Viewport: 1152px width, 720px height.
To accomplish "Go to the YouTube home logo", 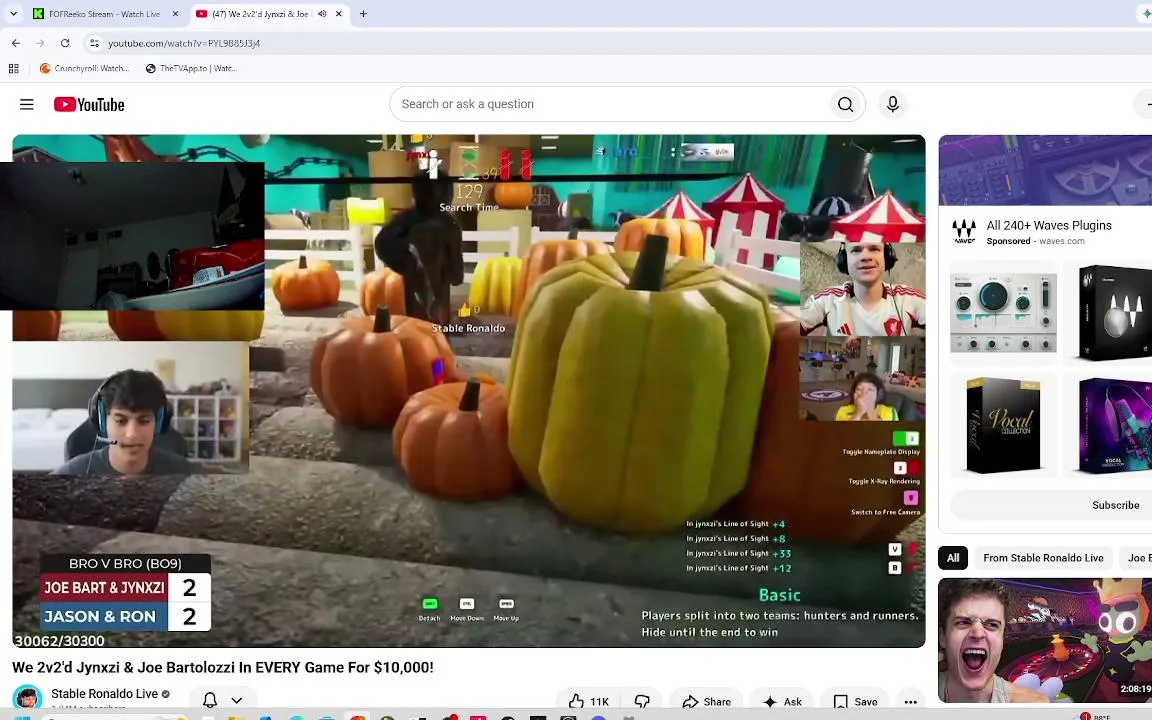I will (x=89, y=104).
